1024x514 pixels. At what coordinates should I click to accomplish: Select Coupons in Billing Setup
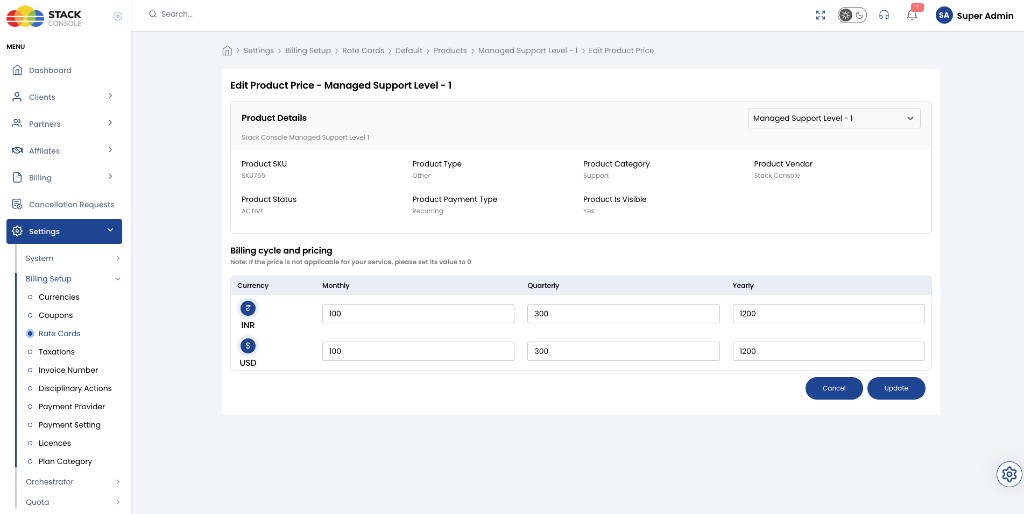coord(56,315)
